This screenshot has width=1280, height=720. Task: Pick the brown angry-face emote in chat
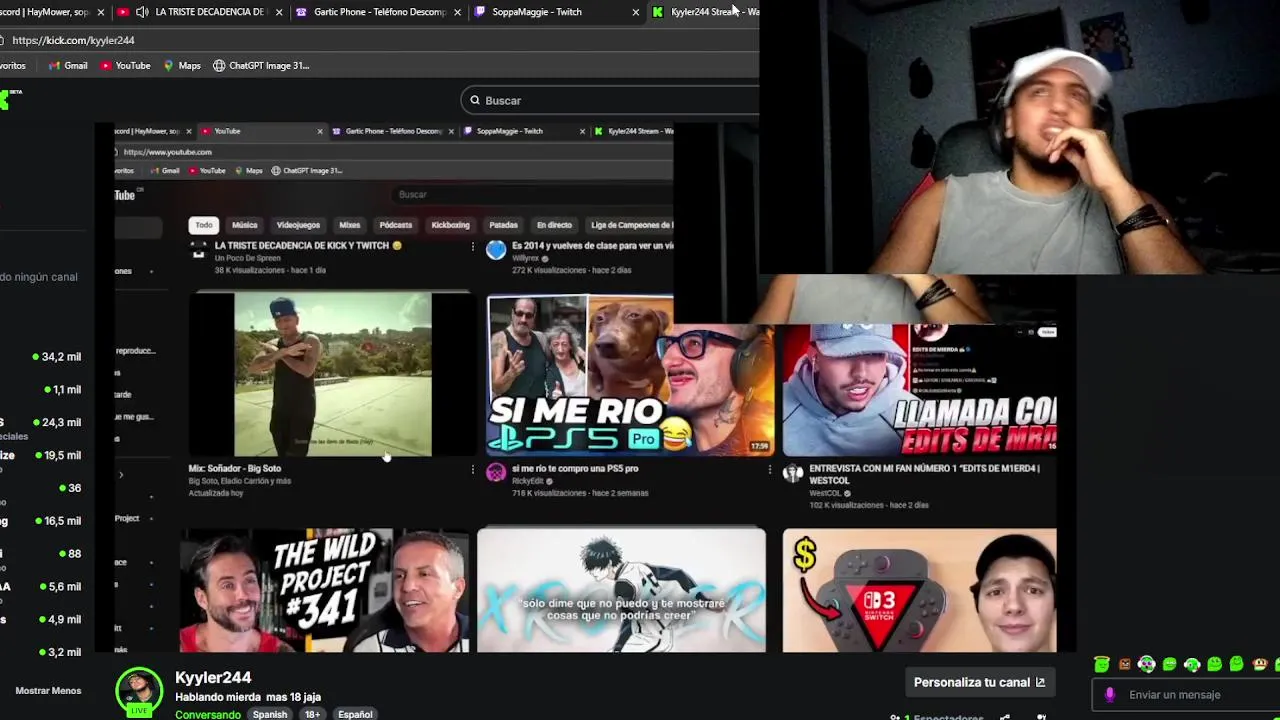(1124, 664)
